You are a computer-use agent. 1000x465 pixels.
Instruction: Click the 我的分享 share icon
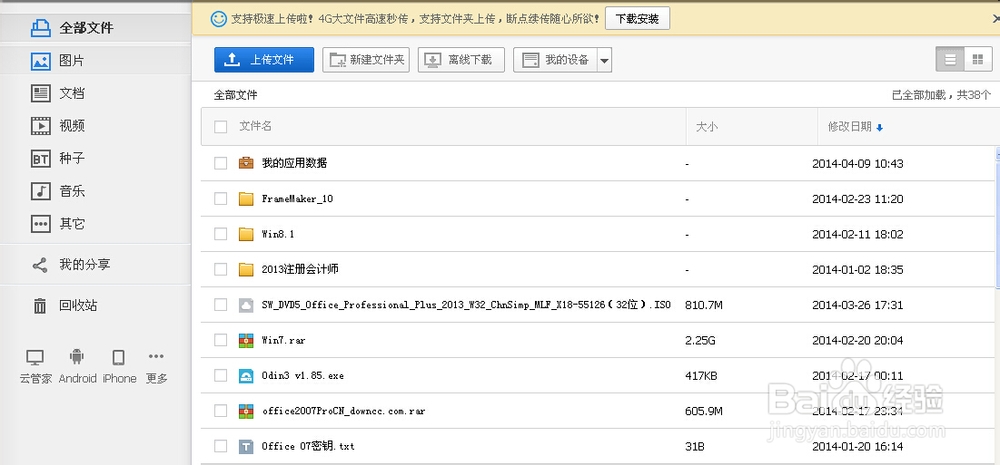pos(40,265)
